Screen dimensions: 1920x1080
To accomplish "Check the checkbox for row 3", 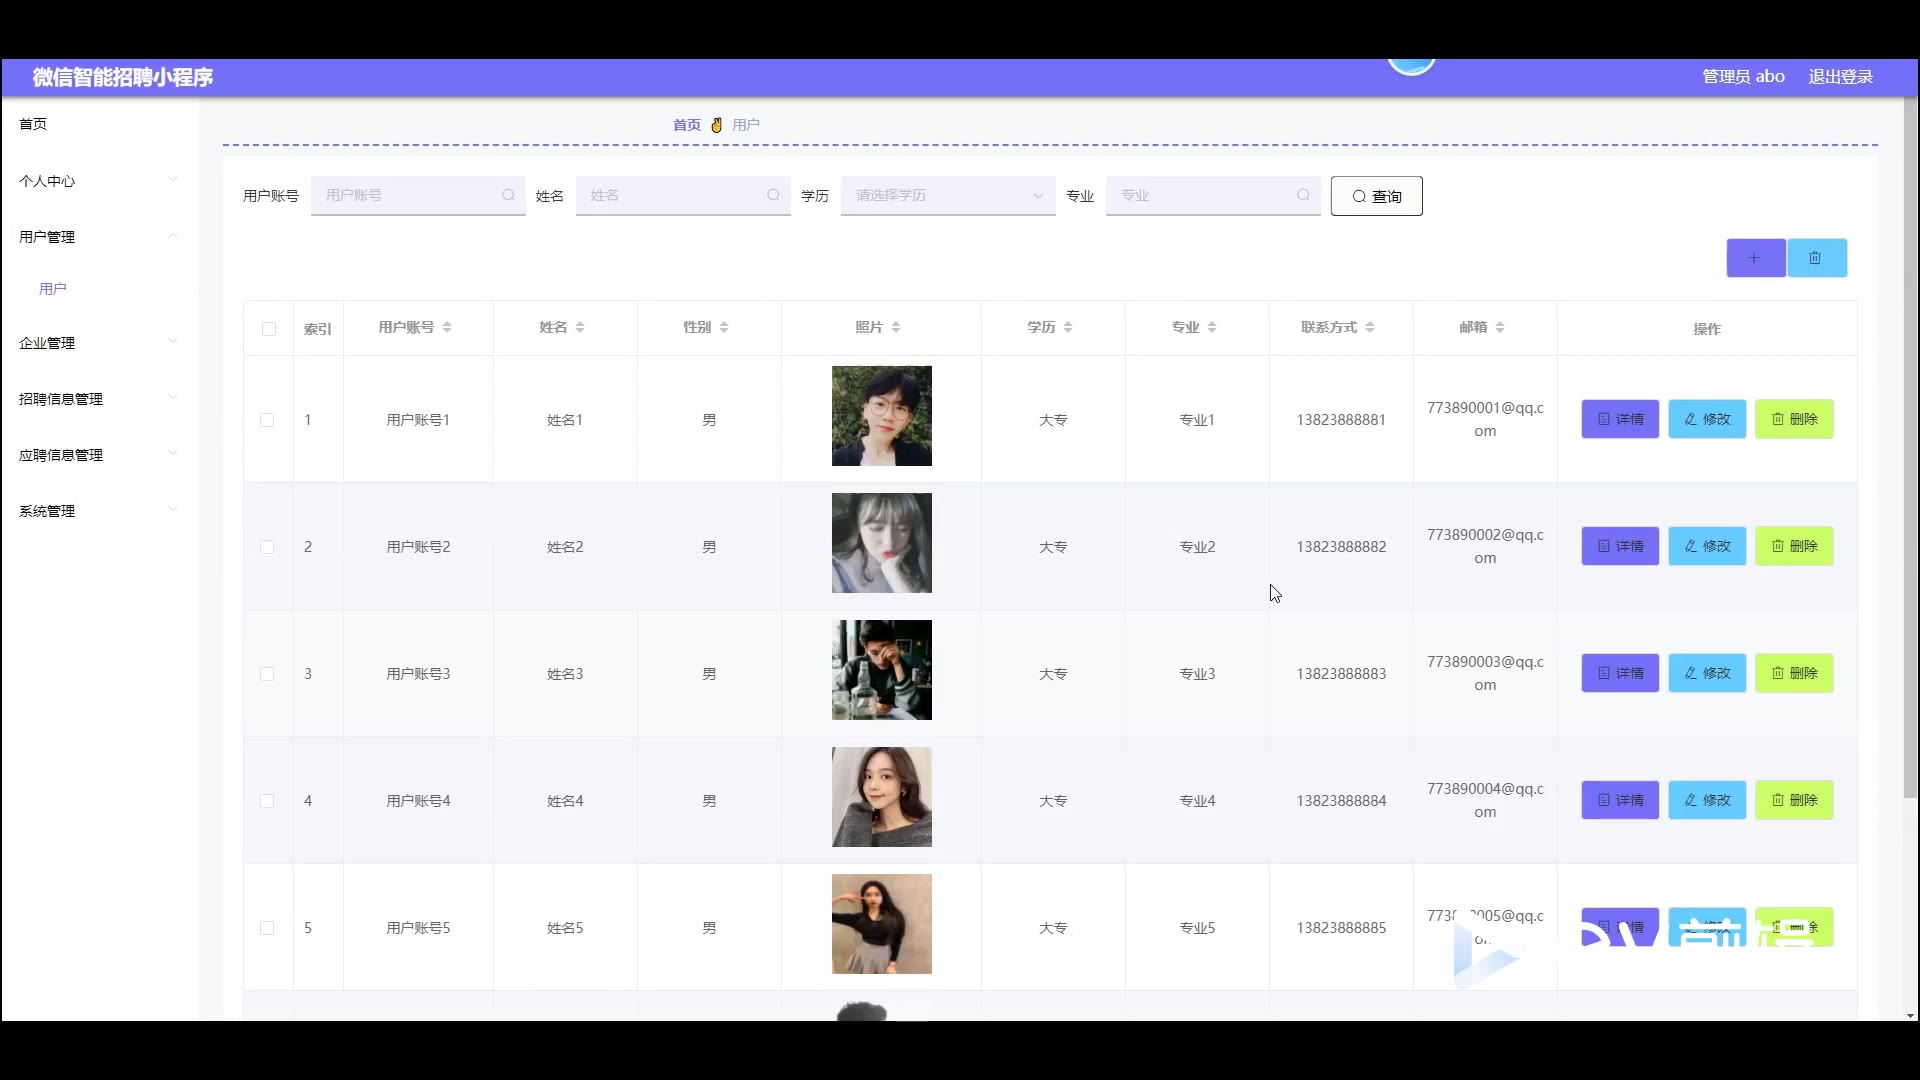I will click(x=267, y=674).
